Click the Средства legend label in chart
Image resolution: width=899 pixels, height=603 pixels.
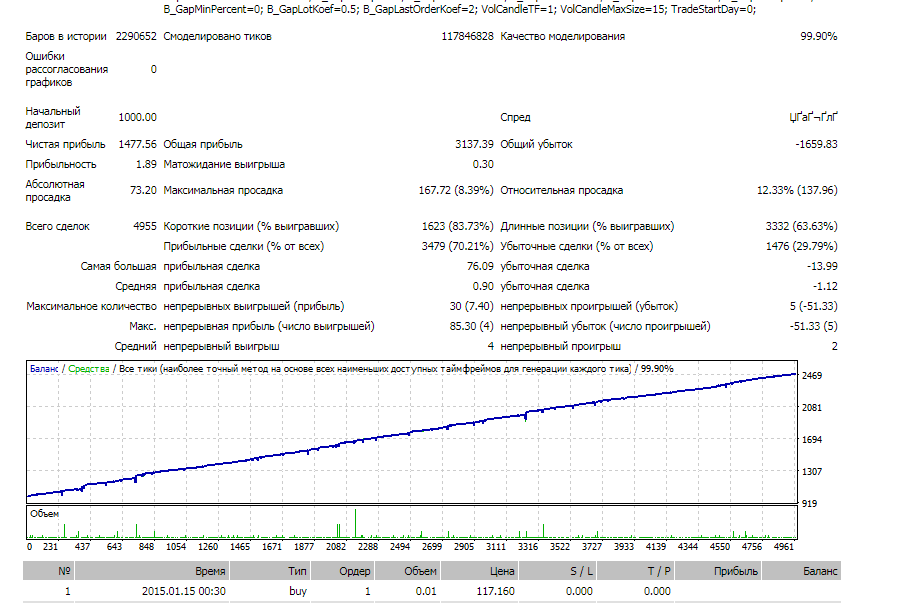(88, 369)
